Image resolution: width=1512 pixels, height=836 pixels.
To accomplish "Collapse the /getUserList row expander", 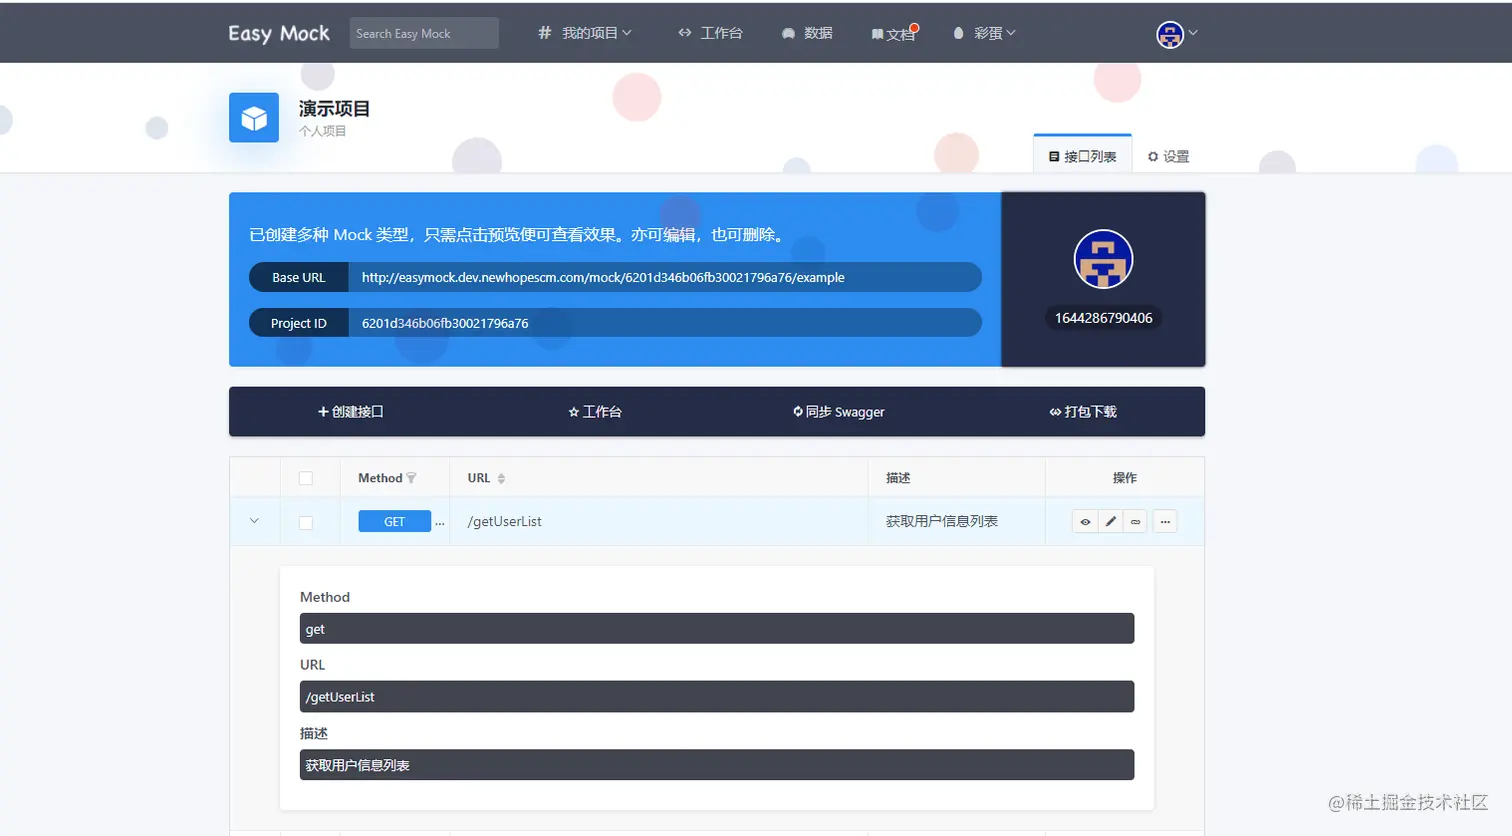I will pos(254,521).
